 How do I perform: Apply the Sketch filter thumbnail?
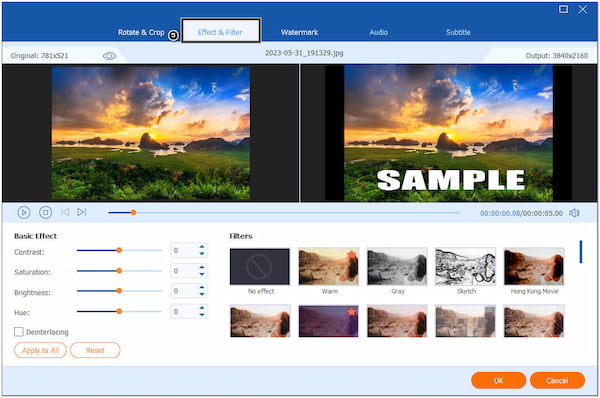[465, 267]
